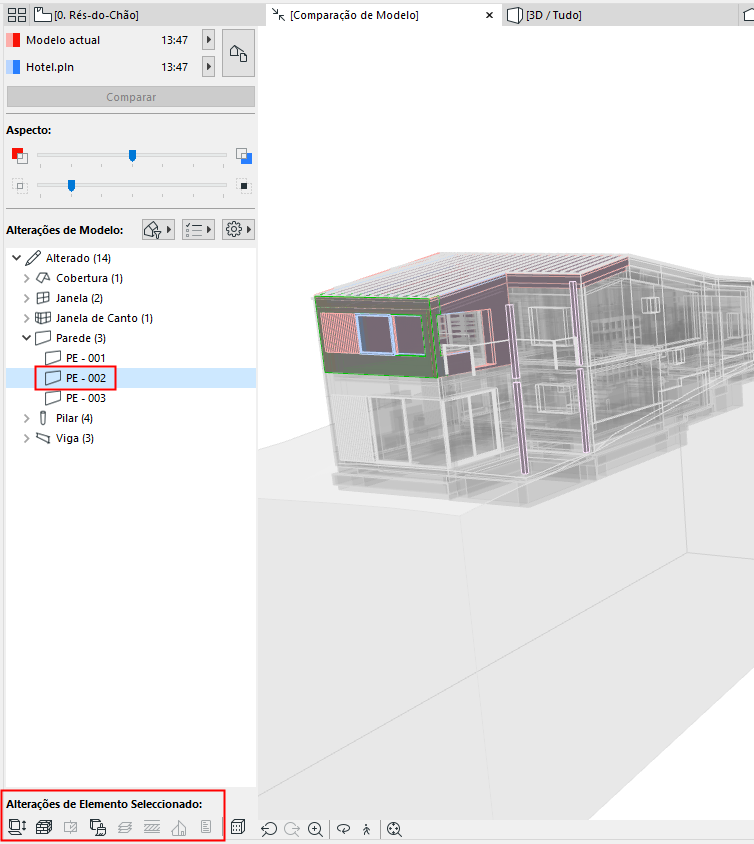Click the next zoom icon
This screenshot has width=754, height=844.
pyautogui.click(x=292, y=829)
